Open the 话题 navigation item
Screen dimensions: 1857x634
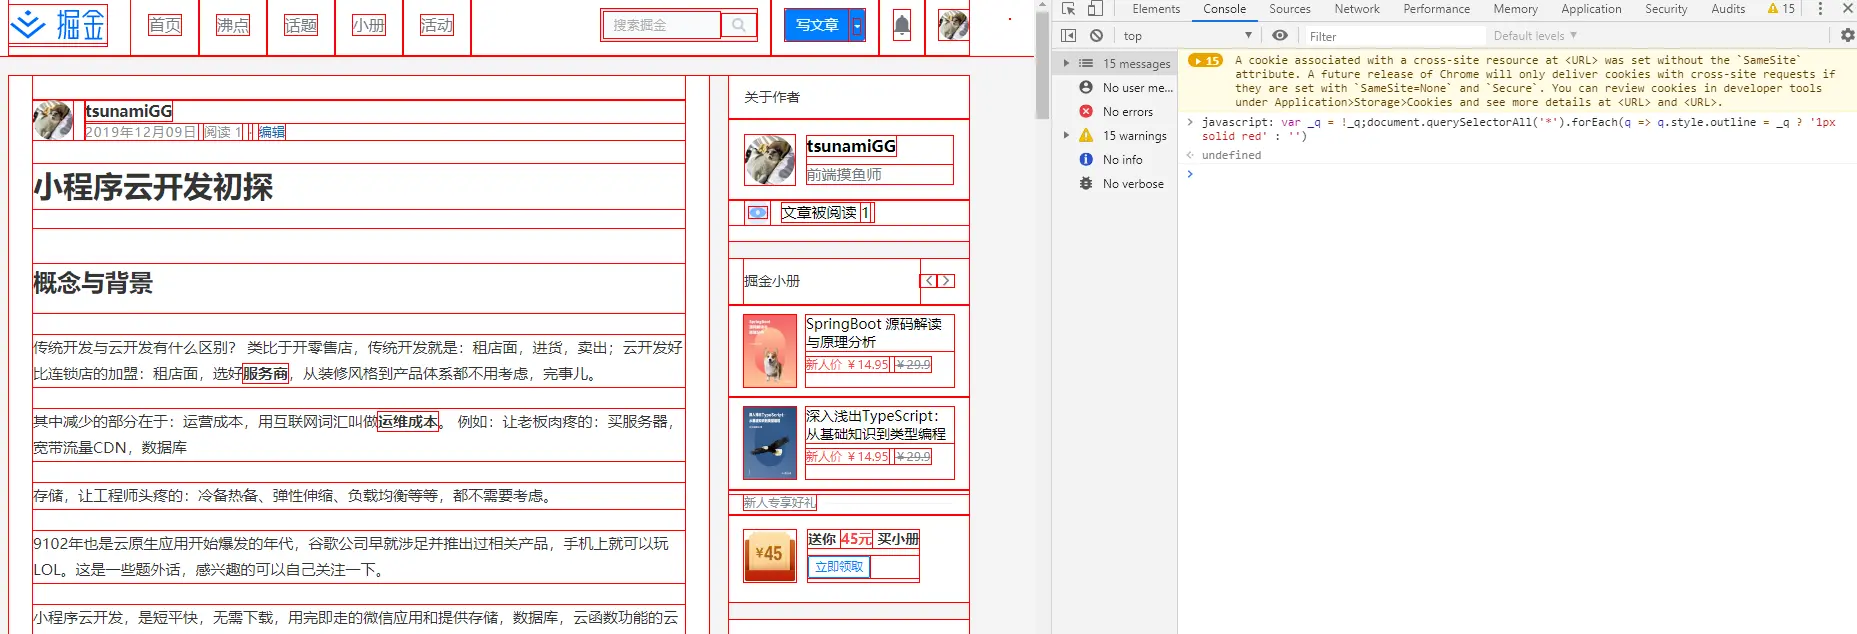[x=300, y=25]
